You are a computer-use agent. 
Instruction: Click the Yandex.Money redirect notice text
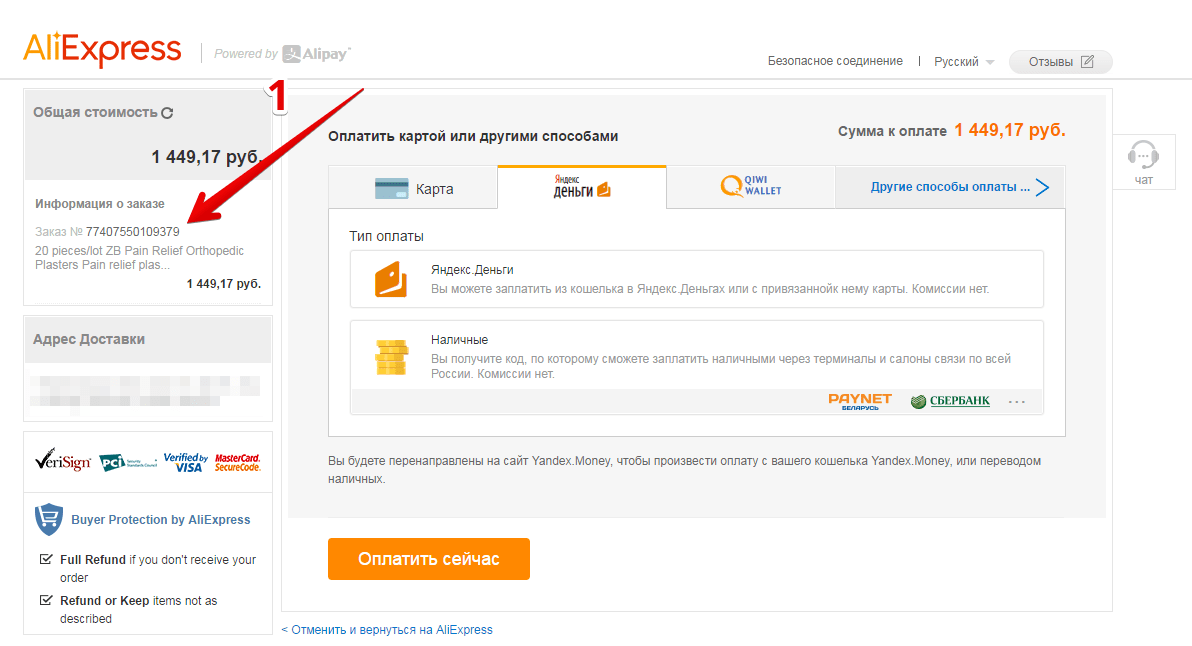click(684, 470)
